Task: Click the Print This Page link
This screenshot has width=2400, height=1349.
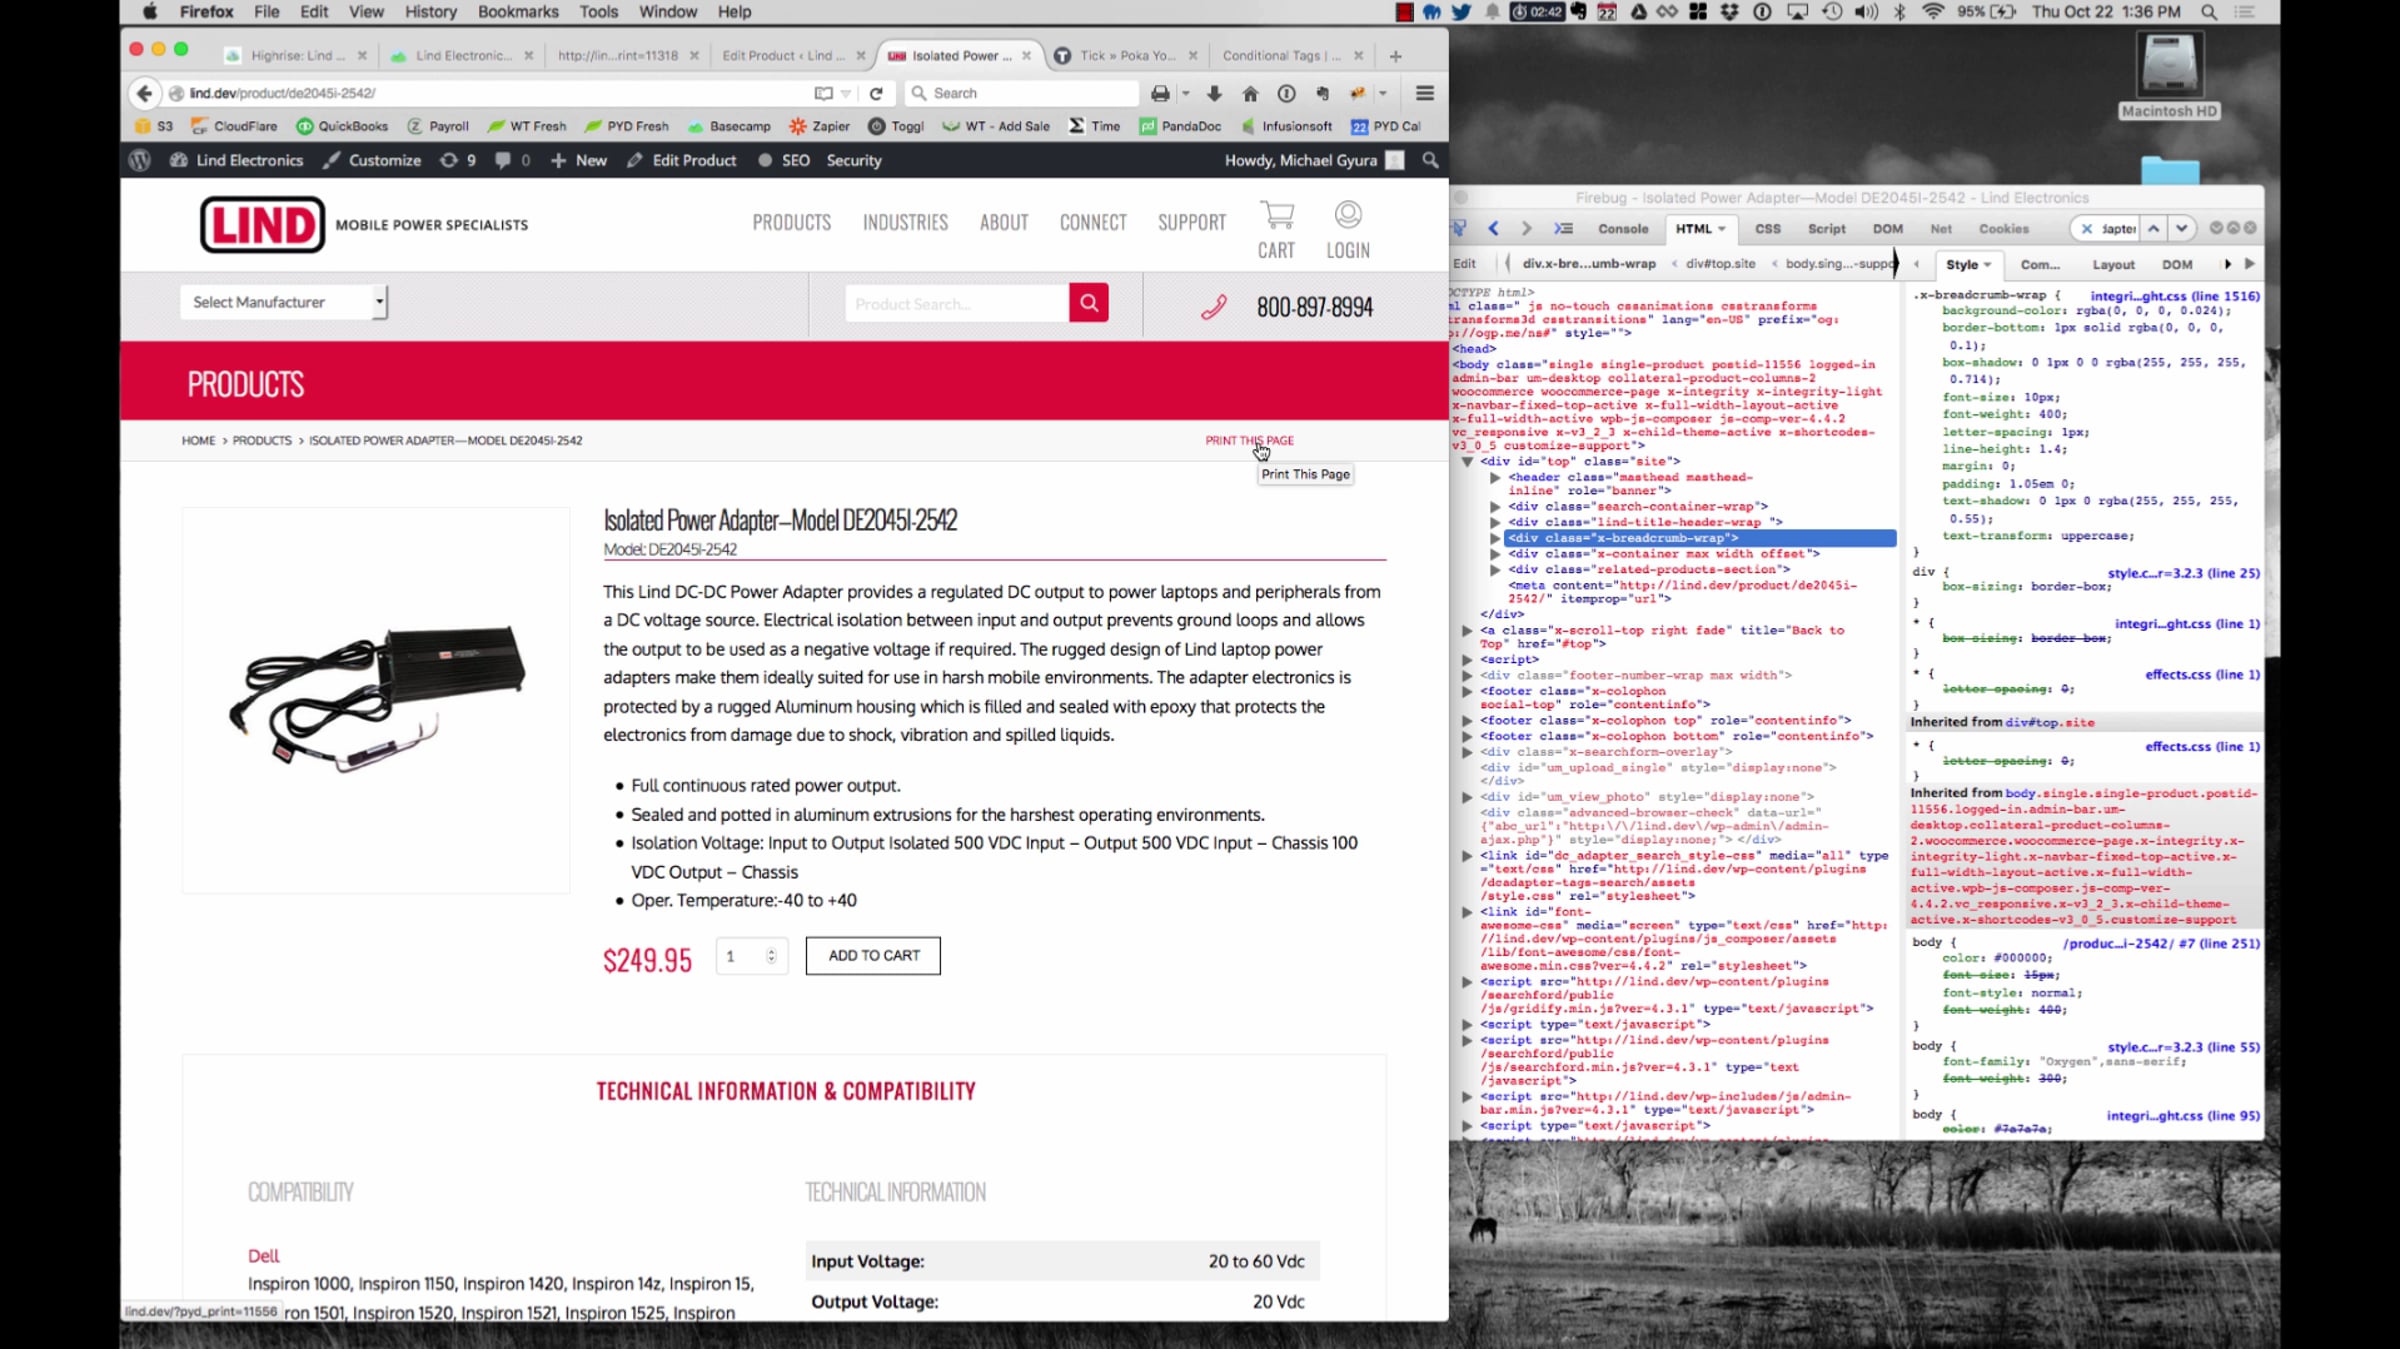Action: pos(1248,440)
